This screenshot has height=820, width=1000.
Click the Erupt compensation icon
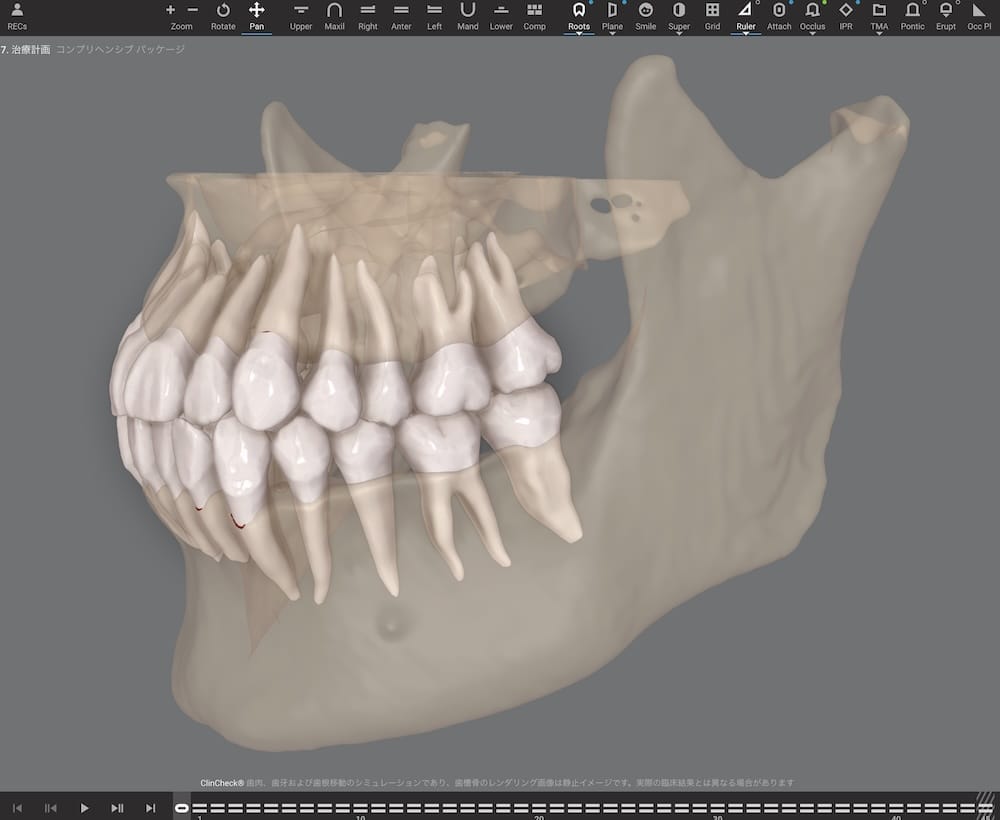click(946, 10)
